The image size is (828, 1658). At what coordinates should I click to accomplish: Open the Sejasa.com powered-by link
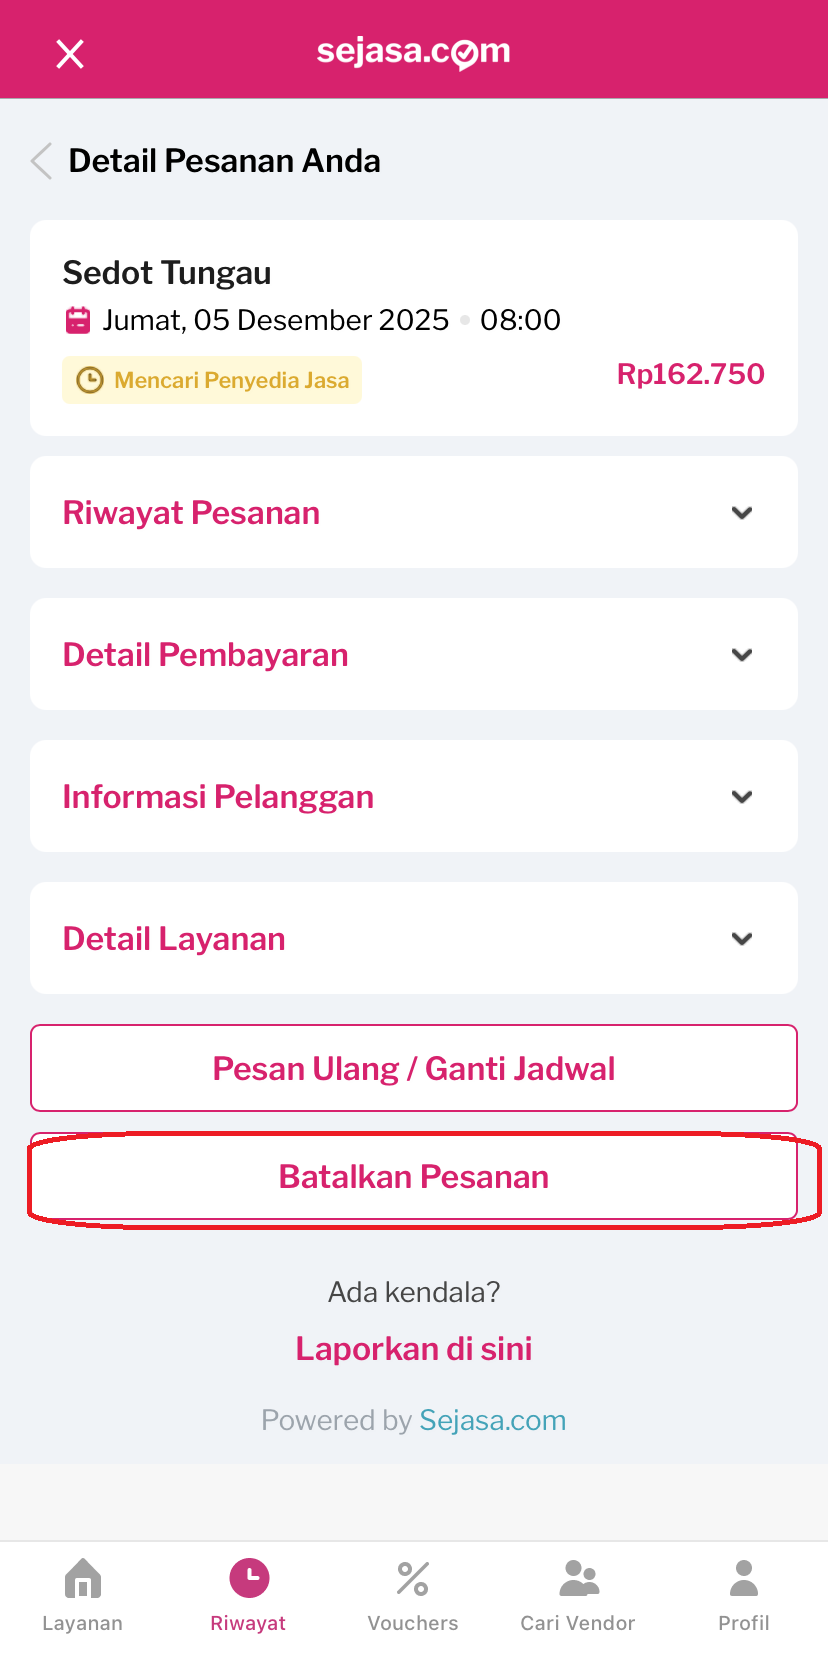coord(493,1420)
